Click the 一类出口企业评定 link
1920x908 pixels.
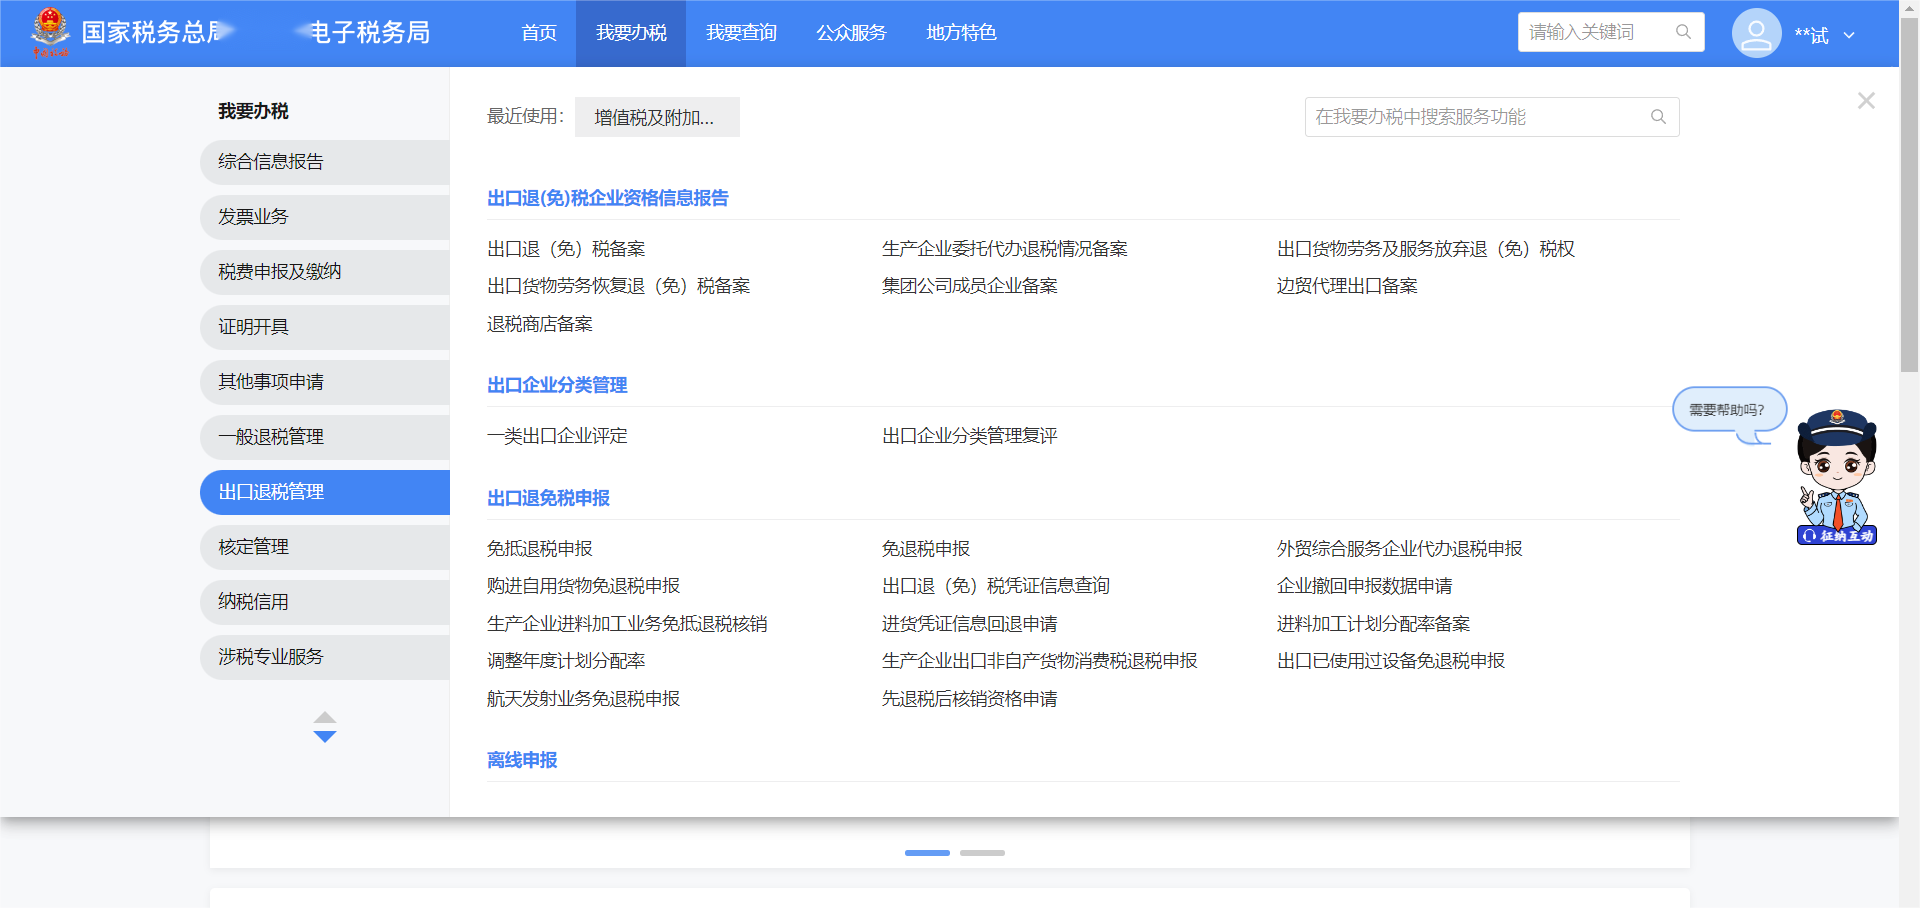(x=557, y=436)
